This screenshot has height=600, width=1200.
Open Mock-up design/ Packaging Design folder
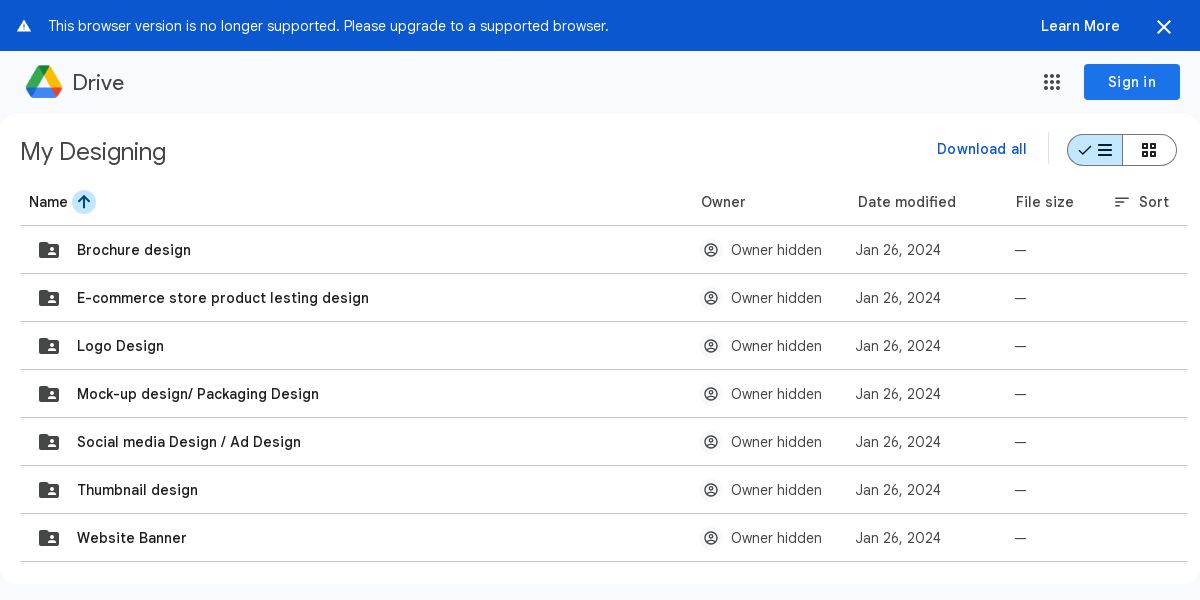[x=198, y=394]
